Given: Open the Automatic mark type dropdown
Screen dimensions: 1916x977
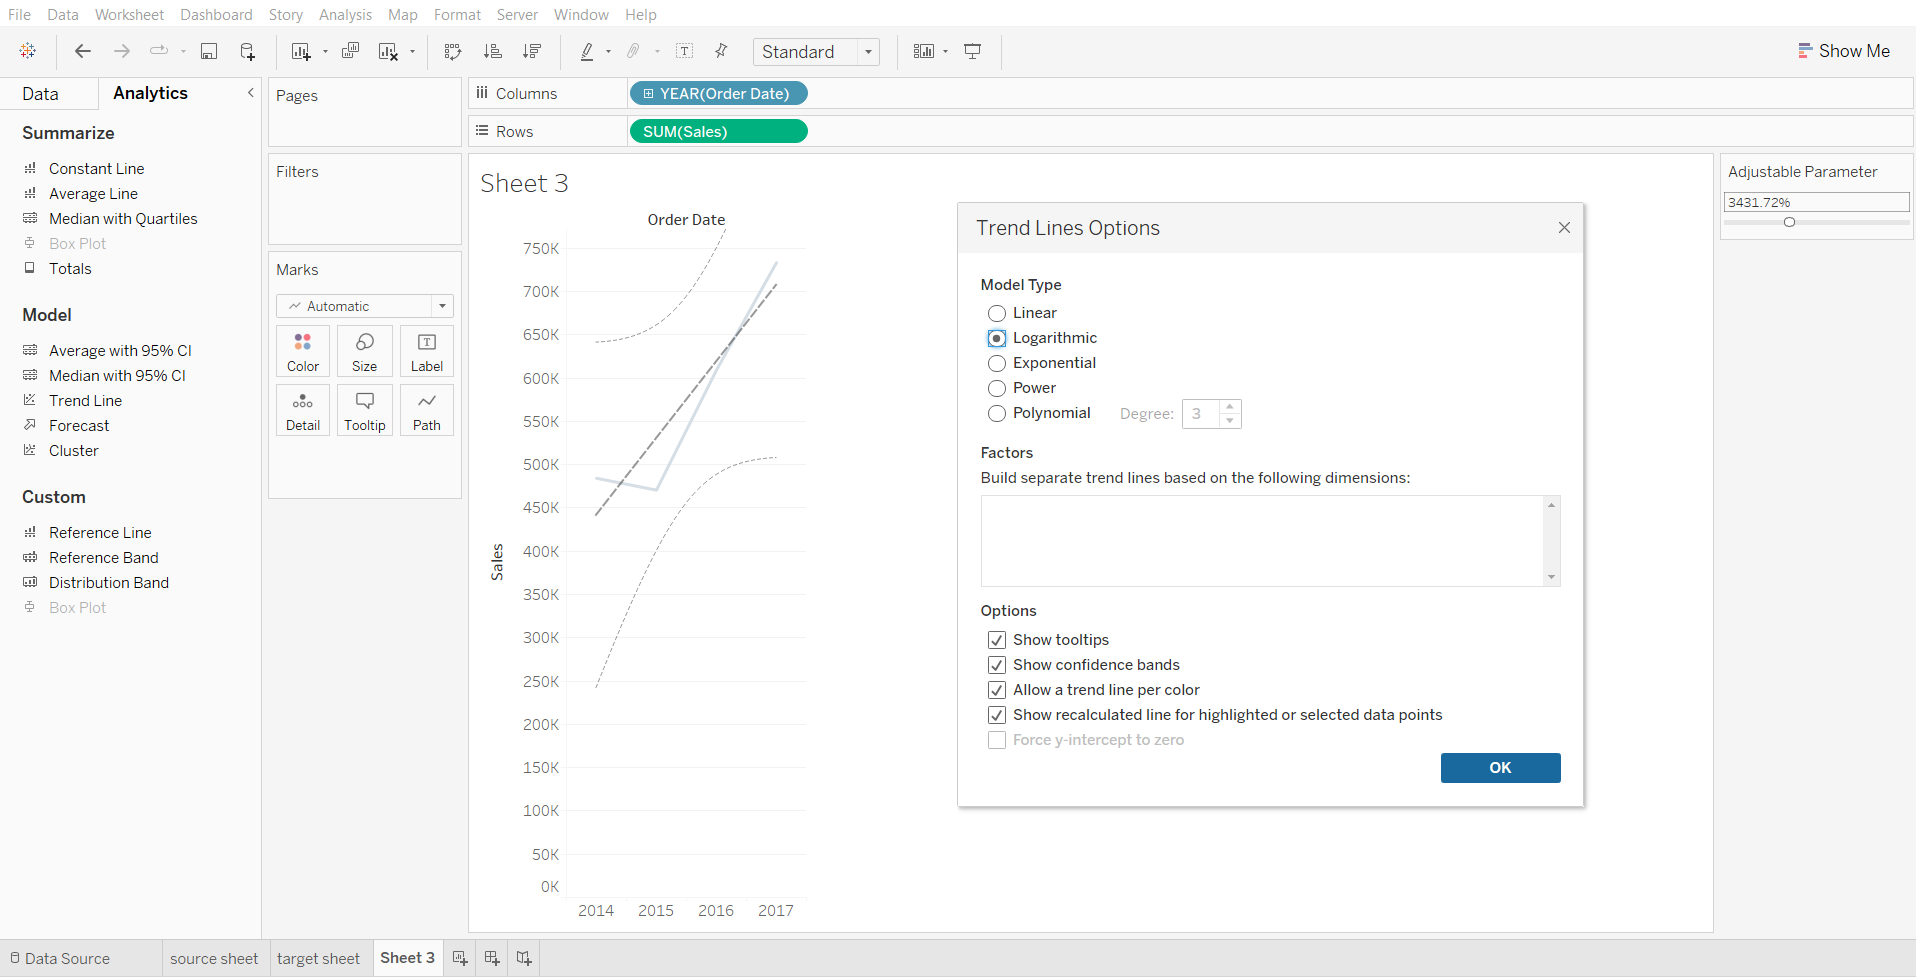Looking at the screenshot, I should click(365, 306).
